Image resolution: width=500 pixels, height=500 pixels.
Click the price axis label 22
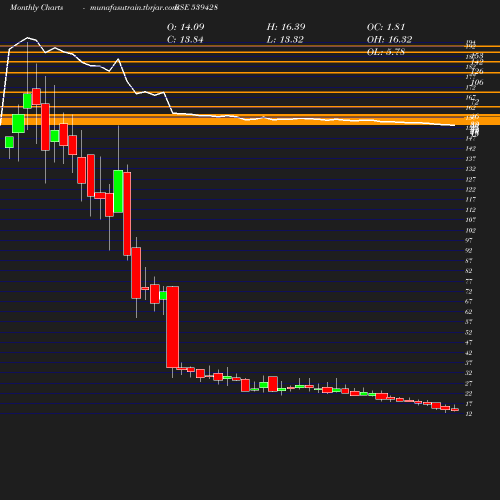[x=469, y=394]
